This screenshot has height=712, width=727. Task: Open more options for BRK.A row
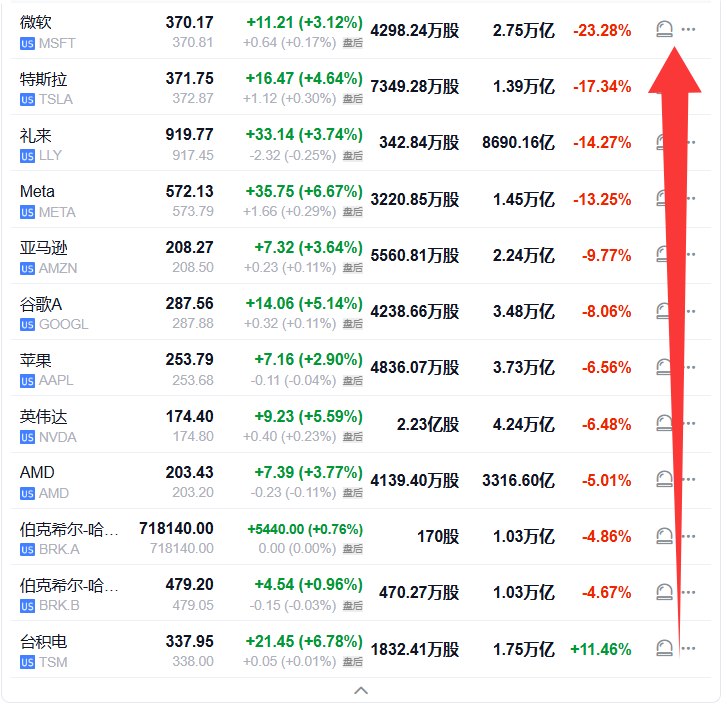pos(689,536)
